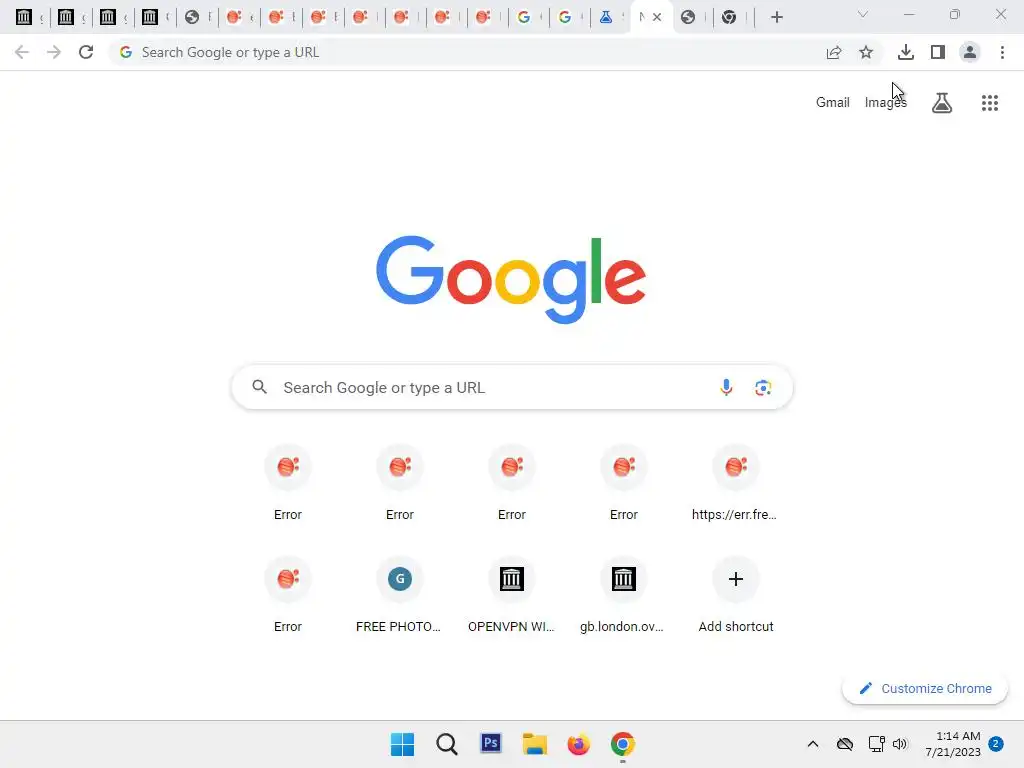This screenshot has width=1024, height=768.
Task: Bookmark this tab with the star icon
Action: pos(866,52)
